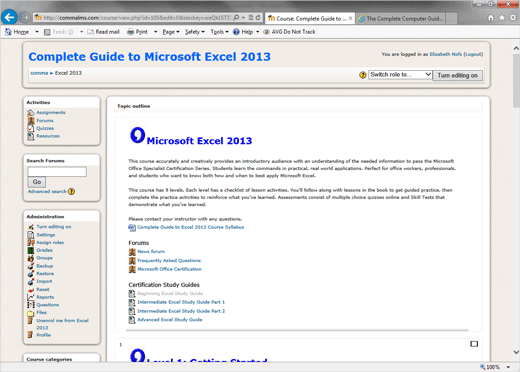
Task: Click the Logout link
Action: click(473, 54)
